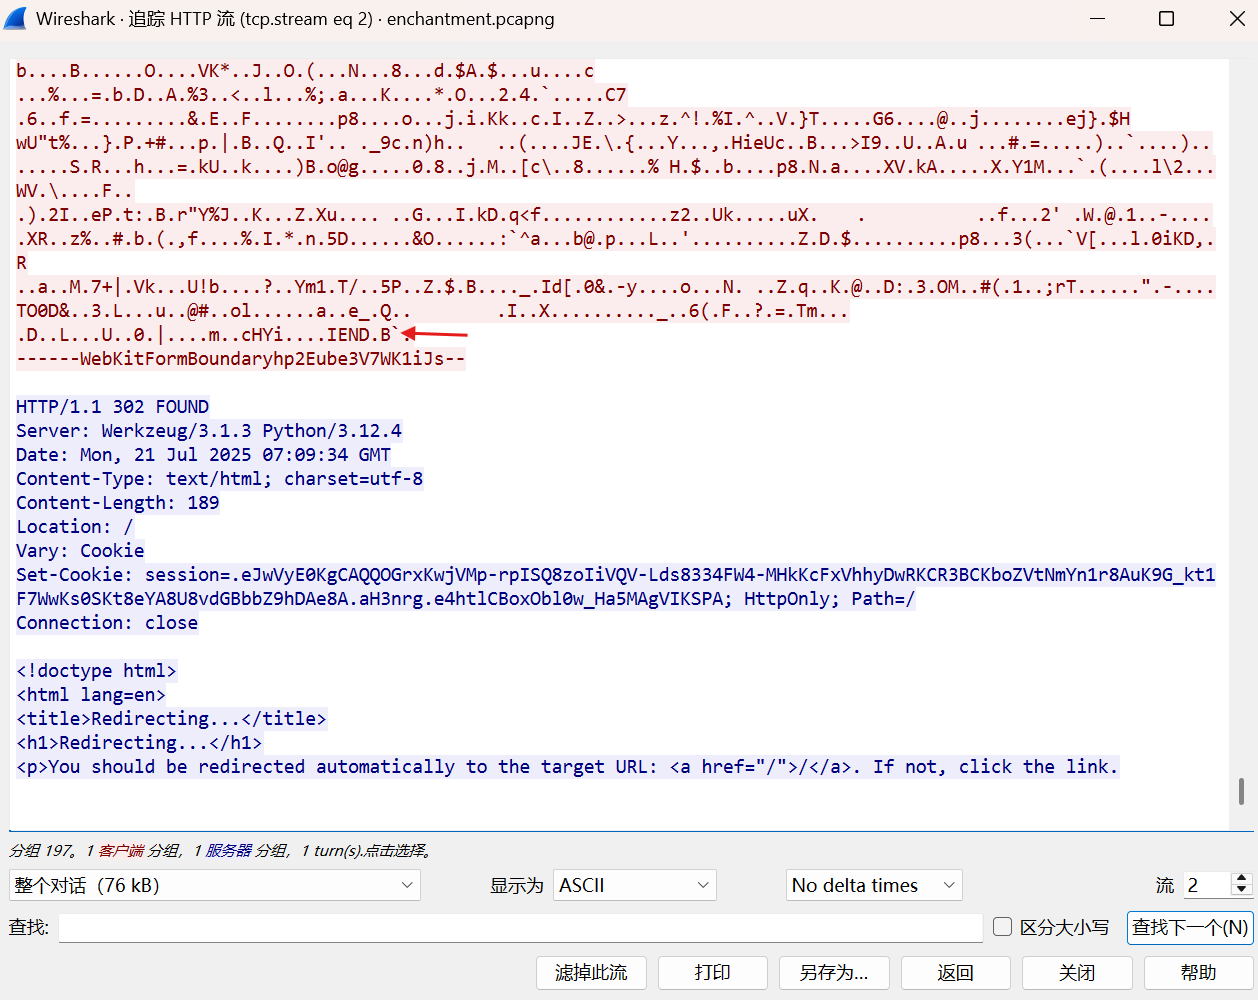
Task: Click the <html lang=en> line
Action: 91,695
